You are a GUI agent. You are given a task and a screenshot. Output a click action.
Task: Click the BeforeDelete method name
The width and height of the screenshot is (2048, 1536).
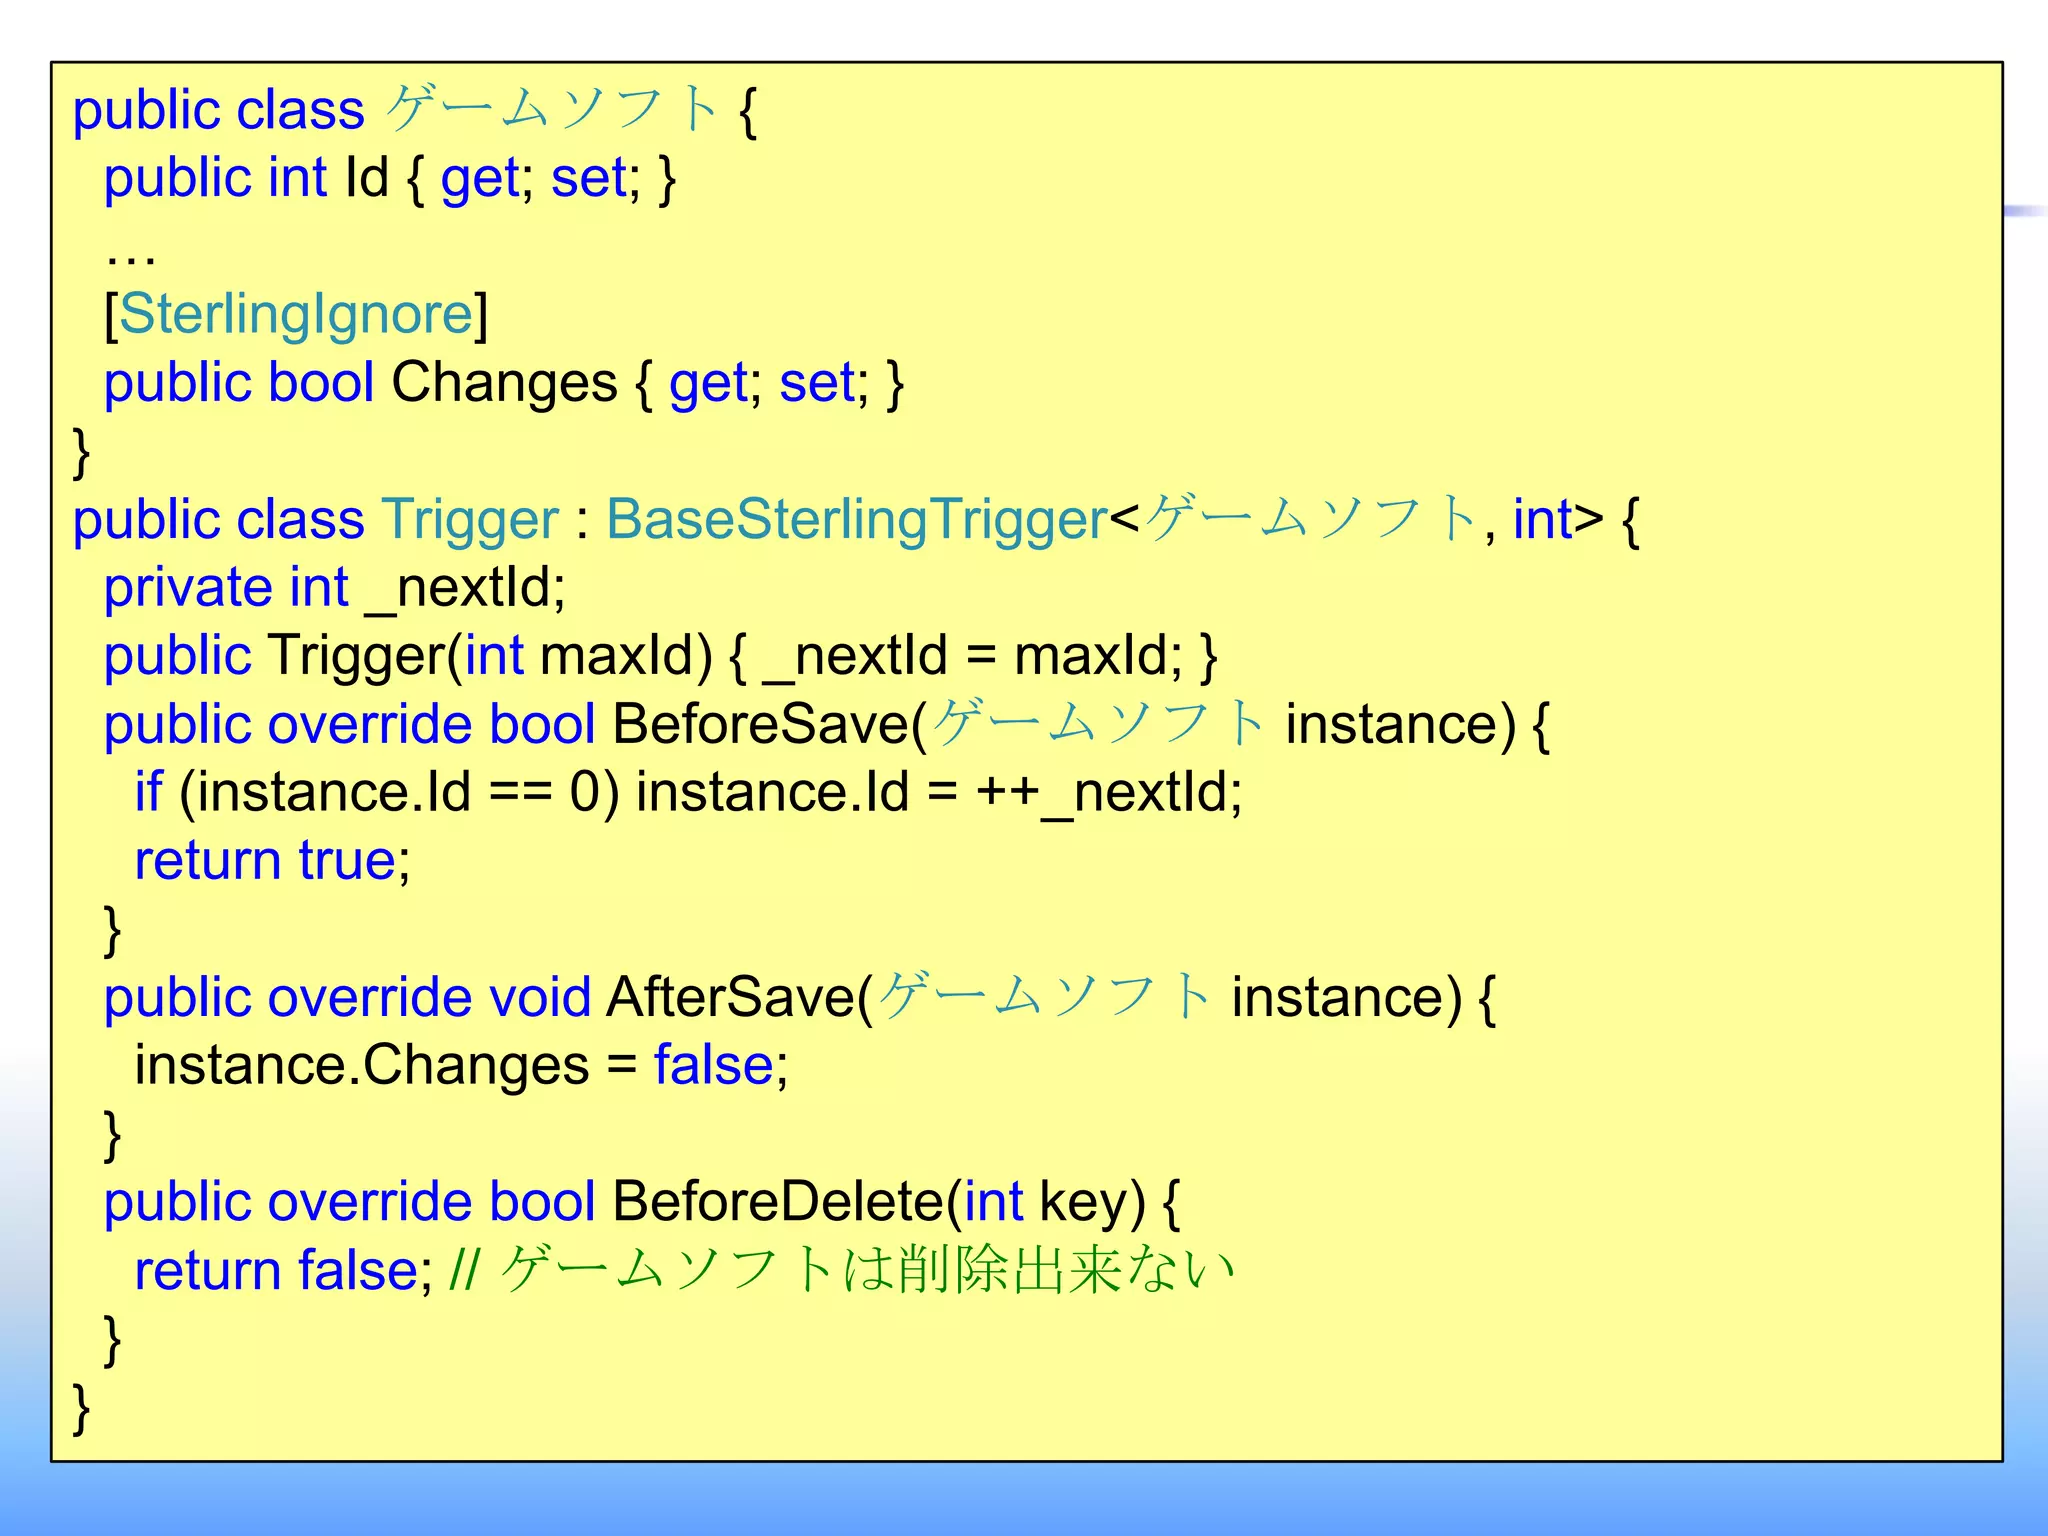777,1202
